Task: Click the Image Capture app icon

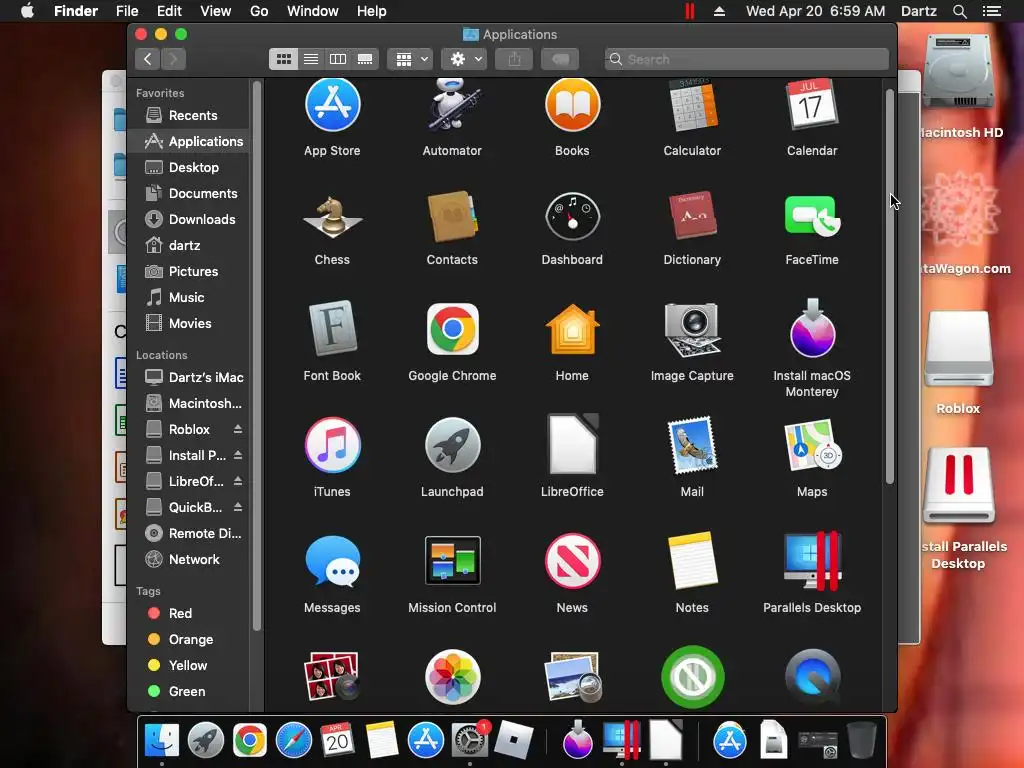Action: 692,330
